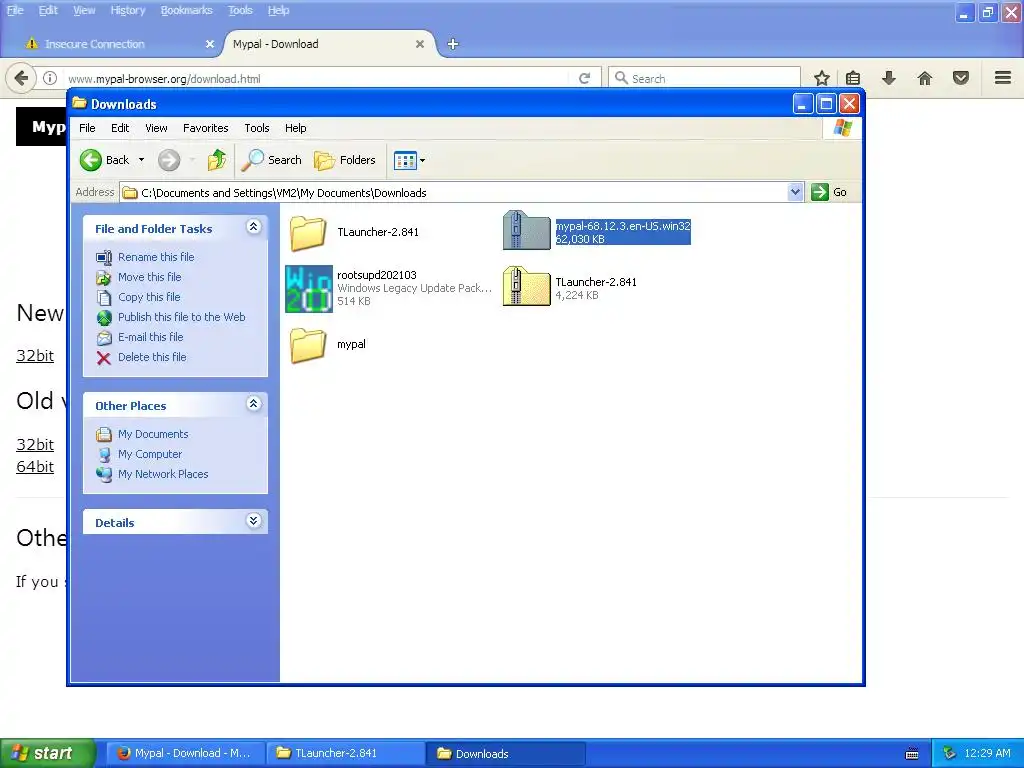The width and height of the screenshot is (1024, 768).
Task: Click Move this file task
Action: (150, 277)
